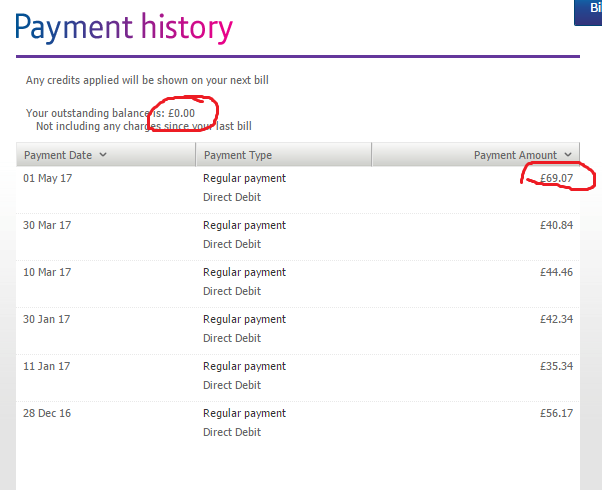
Task: Select the 01 May 17 payment row
Action: pos(298,190)
